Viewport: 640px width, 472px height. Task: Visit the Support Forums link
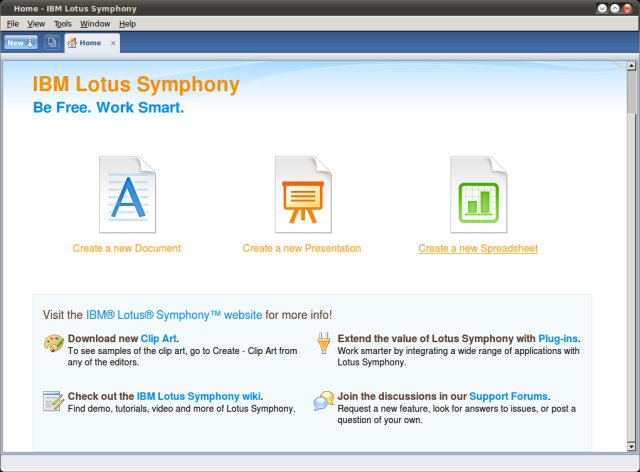[x=508, y=396]
